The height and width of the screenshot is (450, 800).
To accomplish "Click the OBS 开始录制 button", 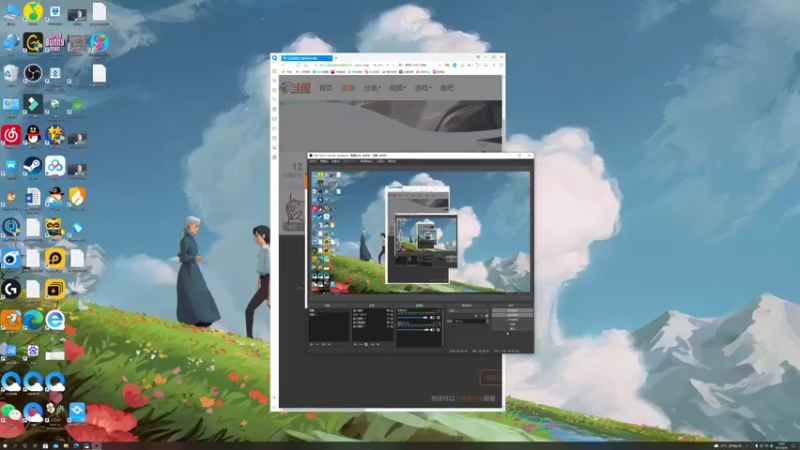I will (x=512, y=315).
